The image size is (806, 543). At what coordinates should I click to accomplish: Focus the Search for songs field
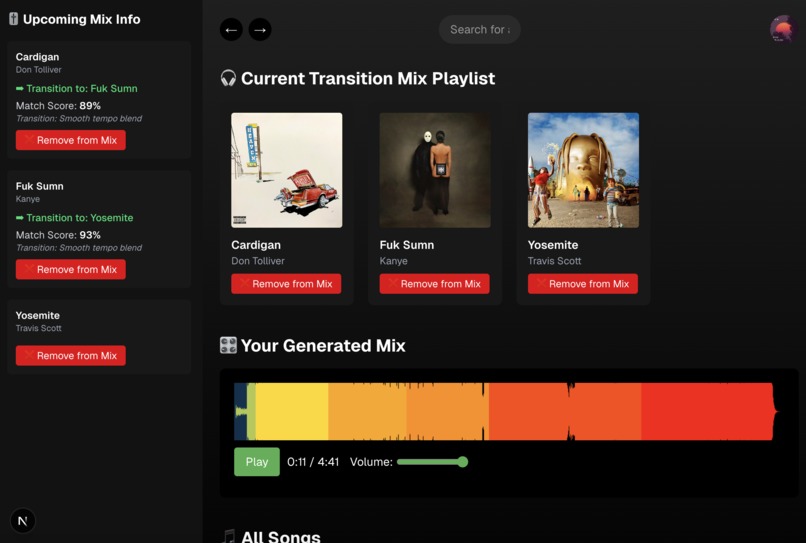(479, 30)
